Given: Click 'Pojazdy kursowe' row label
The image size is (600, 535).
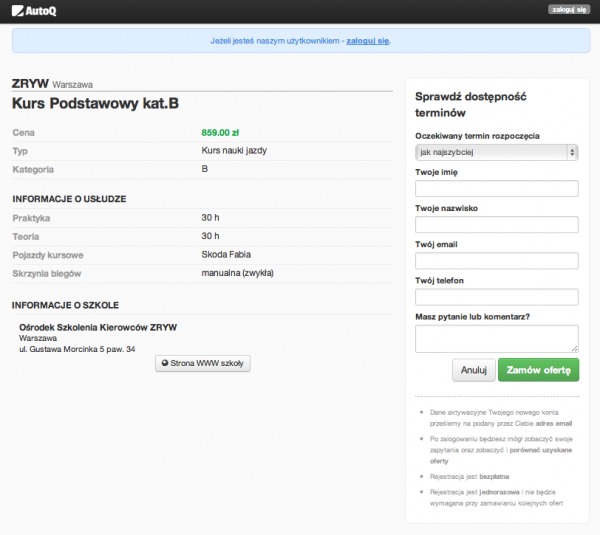Looking at the screenshot, I should [48, 255].
